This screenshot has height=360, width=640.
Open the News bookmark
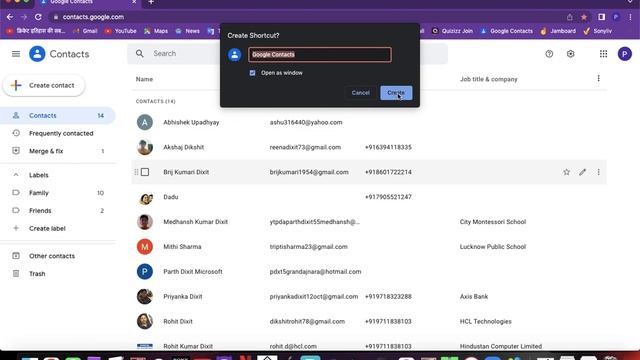pyautogui.click(x=188, y=31)
